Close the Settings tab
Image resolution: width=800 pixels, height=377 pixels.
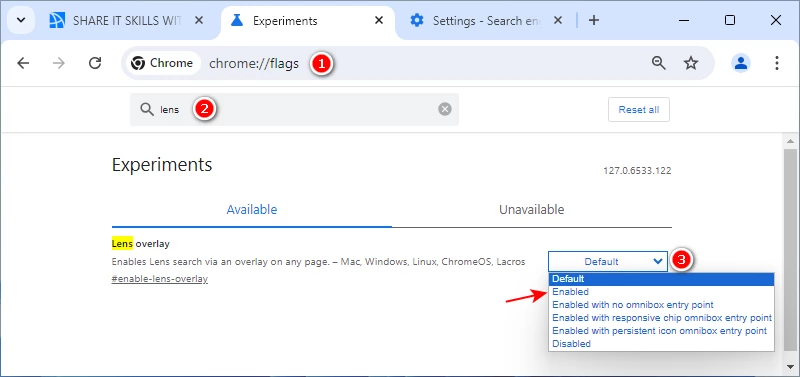coord(558,20)
